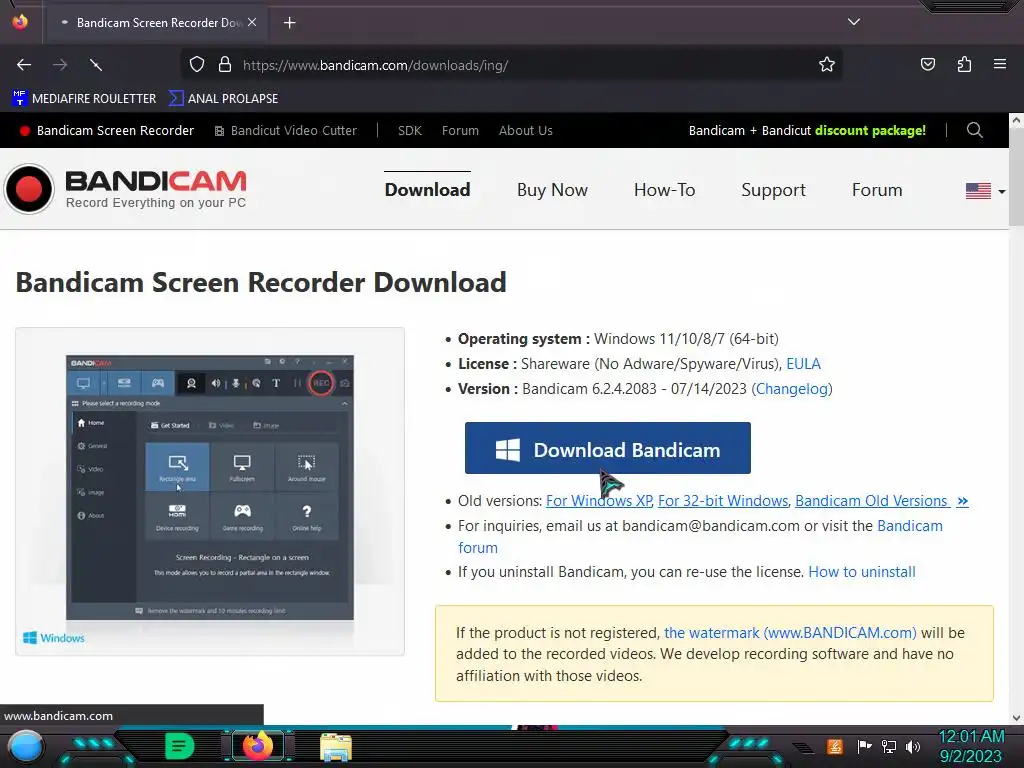Click the forward navigation arrow
The width and height of the screenshot is (1024, 768).
(x=60, y=65)
